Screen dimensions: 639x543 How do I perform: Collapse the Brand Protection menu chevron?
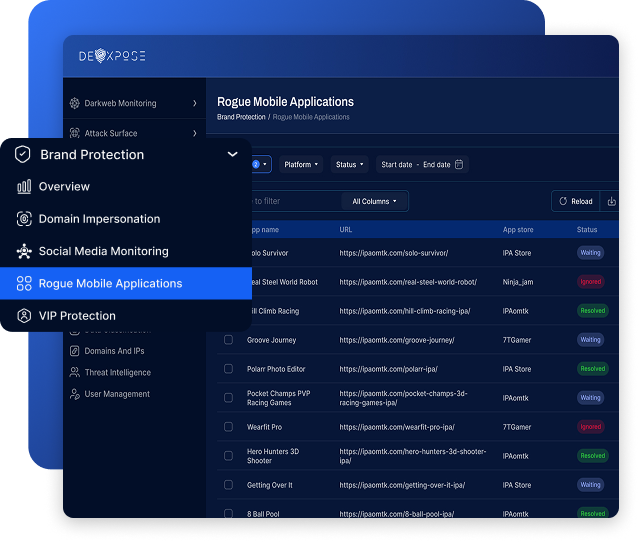pyautogui.click(x=232, y=155)
